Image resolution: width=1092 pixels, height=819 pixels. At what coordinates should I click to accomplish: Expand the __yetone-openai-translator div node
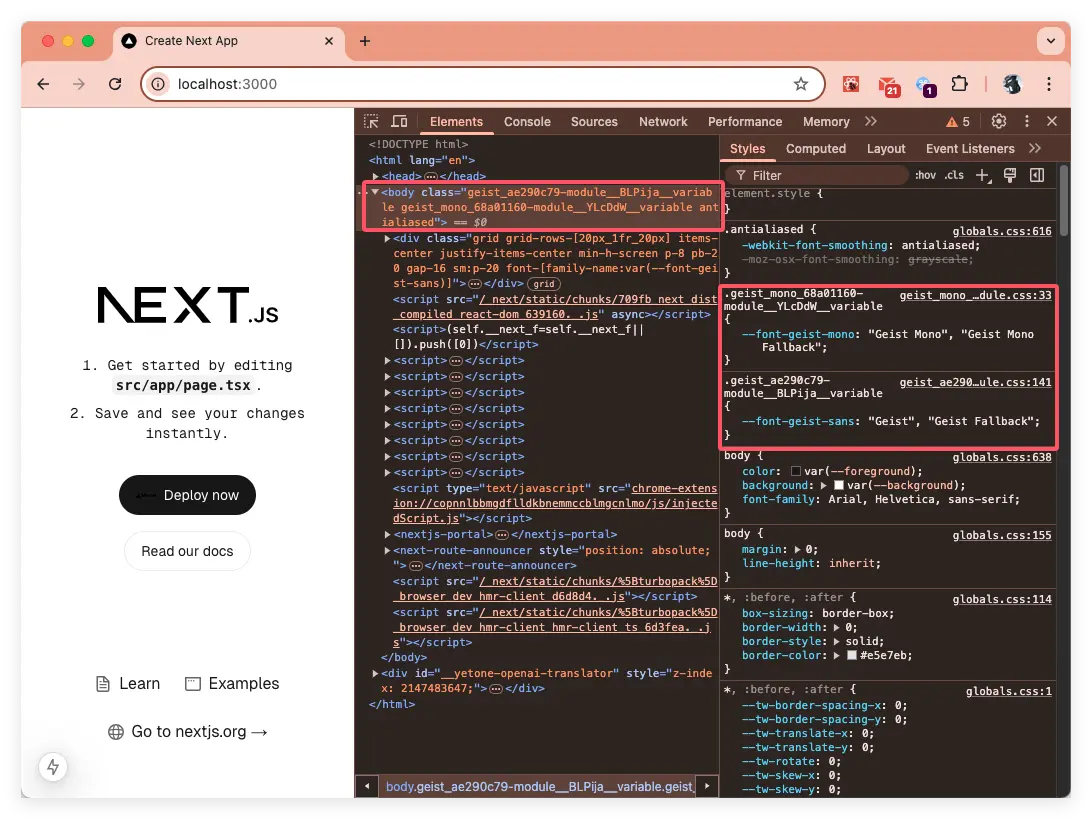(375, 673)
